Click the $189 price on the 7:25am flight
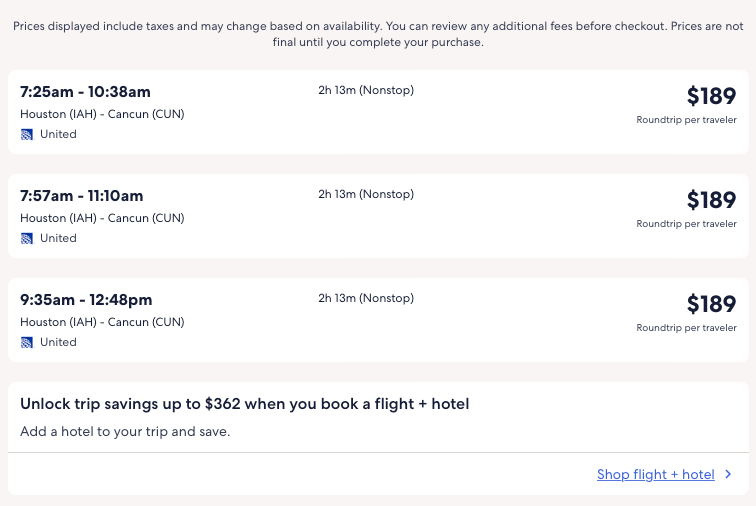756x506 pixels. [x=711, y=96]
